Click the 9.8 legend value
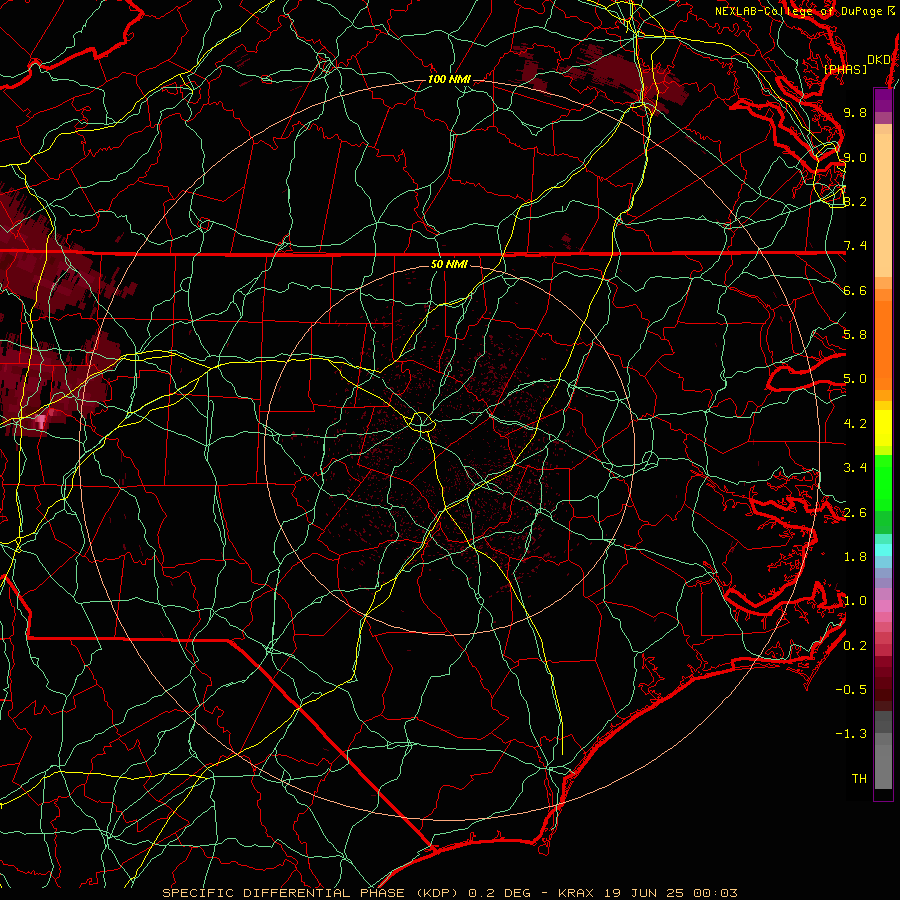This screenshot has width=900, height=900. (855, 112)
